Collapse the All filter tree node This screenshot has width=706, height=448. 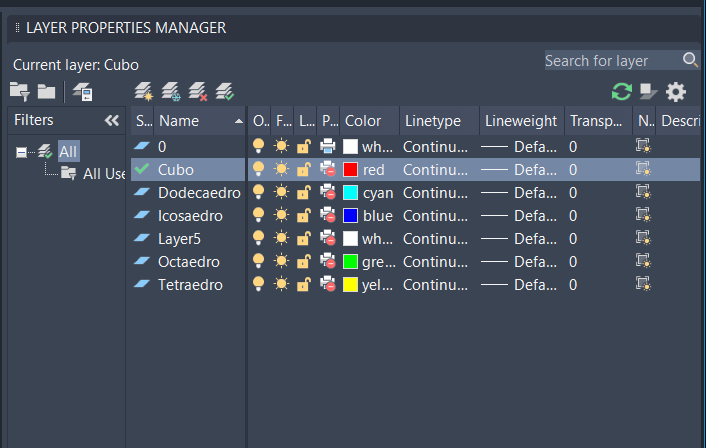point(22,151)
